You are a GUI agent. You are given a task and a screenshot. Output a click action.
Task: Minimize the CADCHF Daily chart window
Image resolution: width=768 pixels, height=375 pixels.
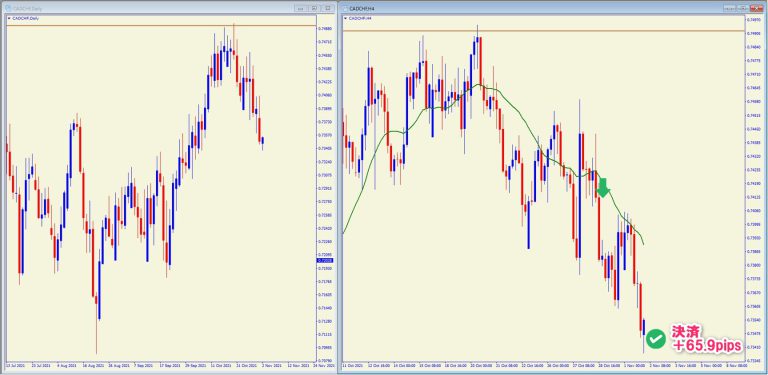tap(301, 8)
